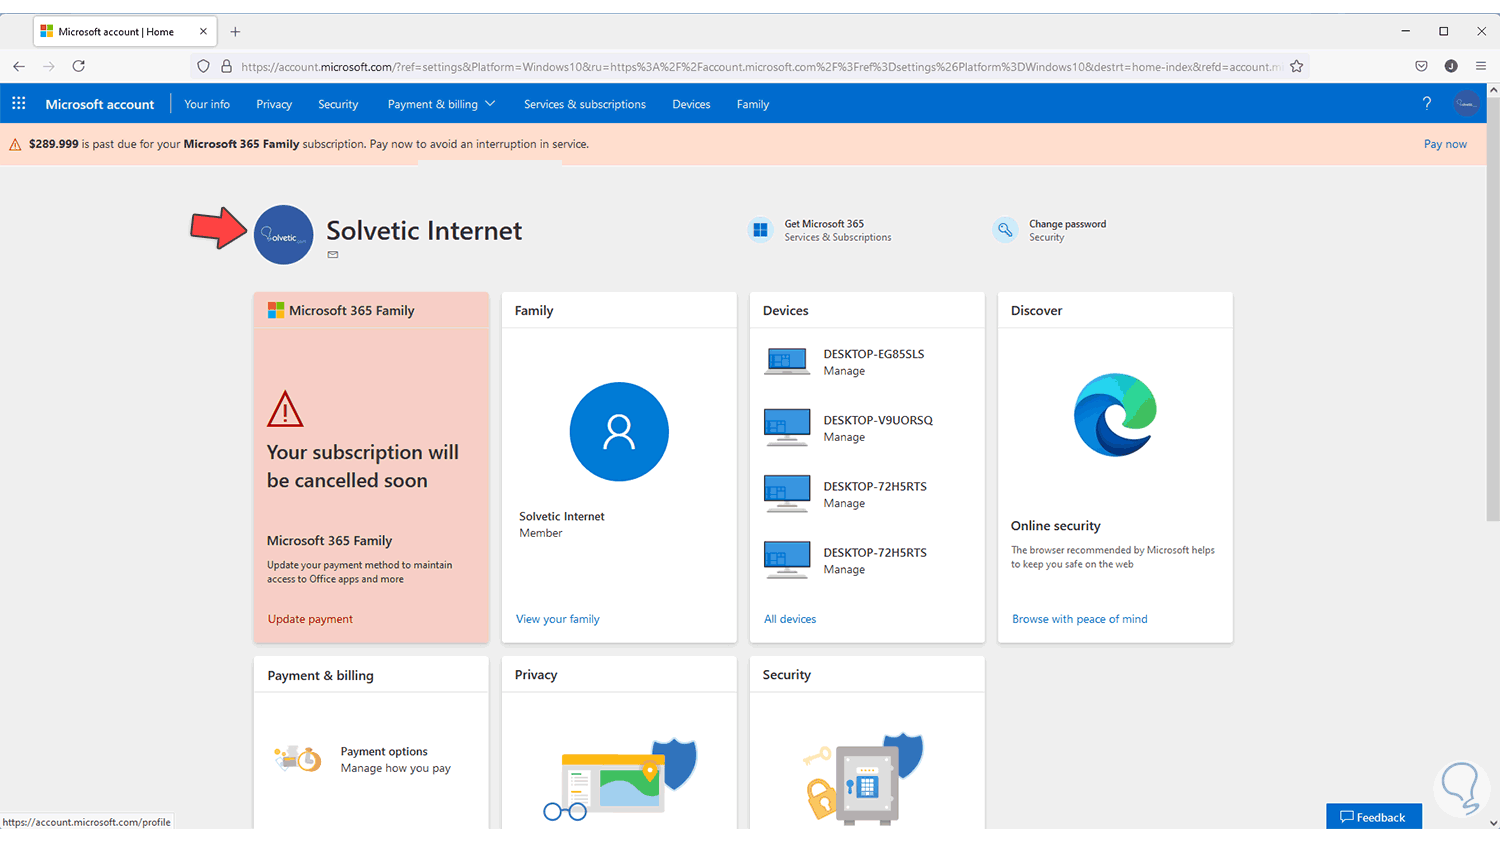Screen dimensions: 1500x841
Task: Click the DESKTOP-EG85SLS device icon
Action: 787,361
